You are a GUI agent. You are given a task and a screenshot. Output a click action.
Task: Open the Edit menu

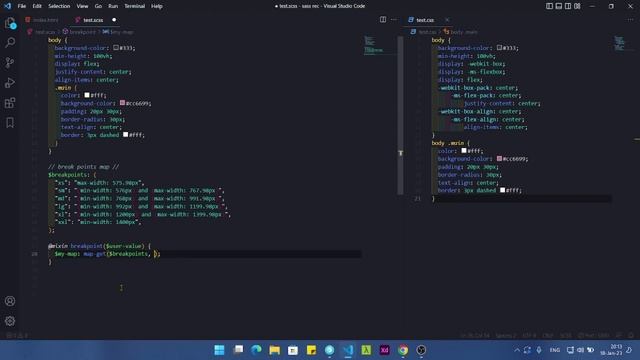click(x=37, y=6)
